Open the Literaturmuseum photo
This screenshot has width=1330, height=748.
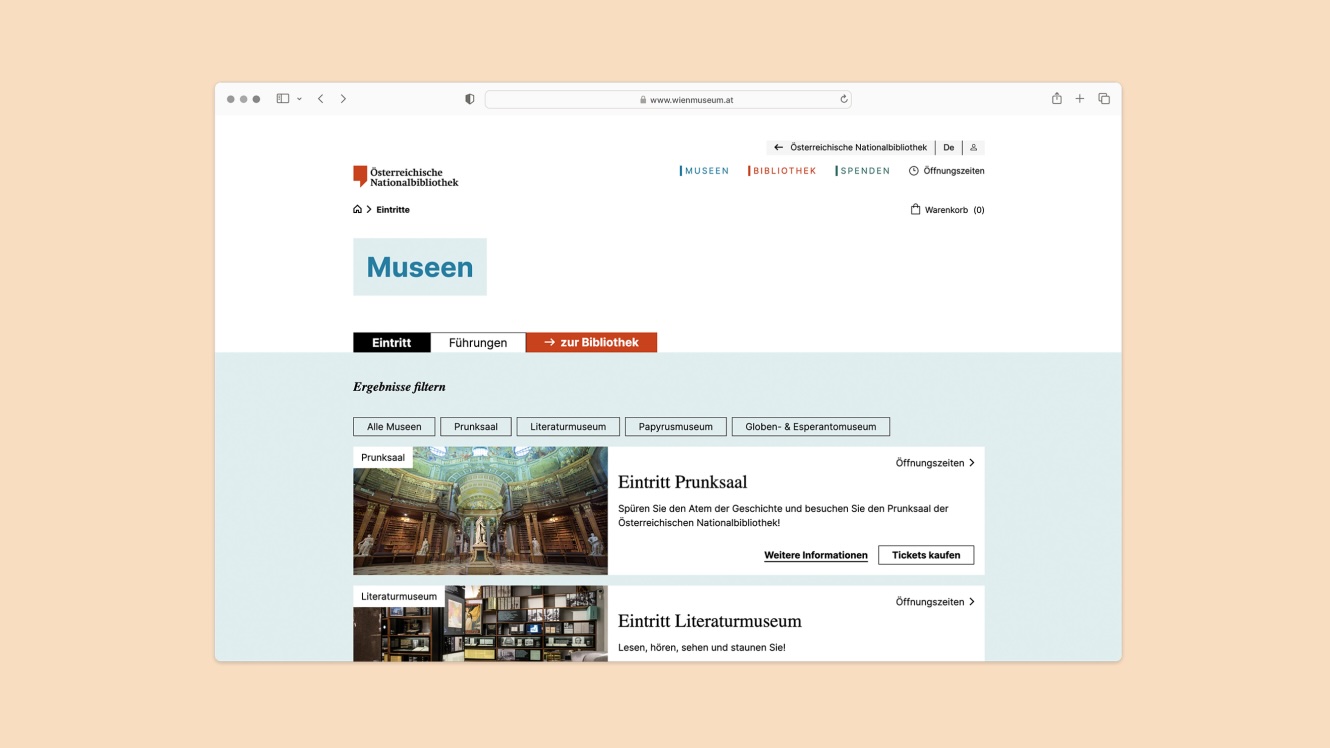click(480, 623)
